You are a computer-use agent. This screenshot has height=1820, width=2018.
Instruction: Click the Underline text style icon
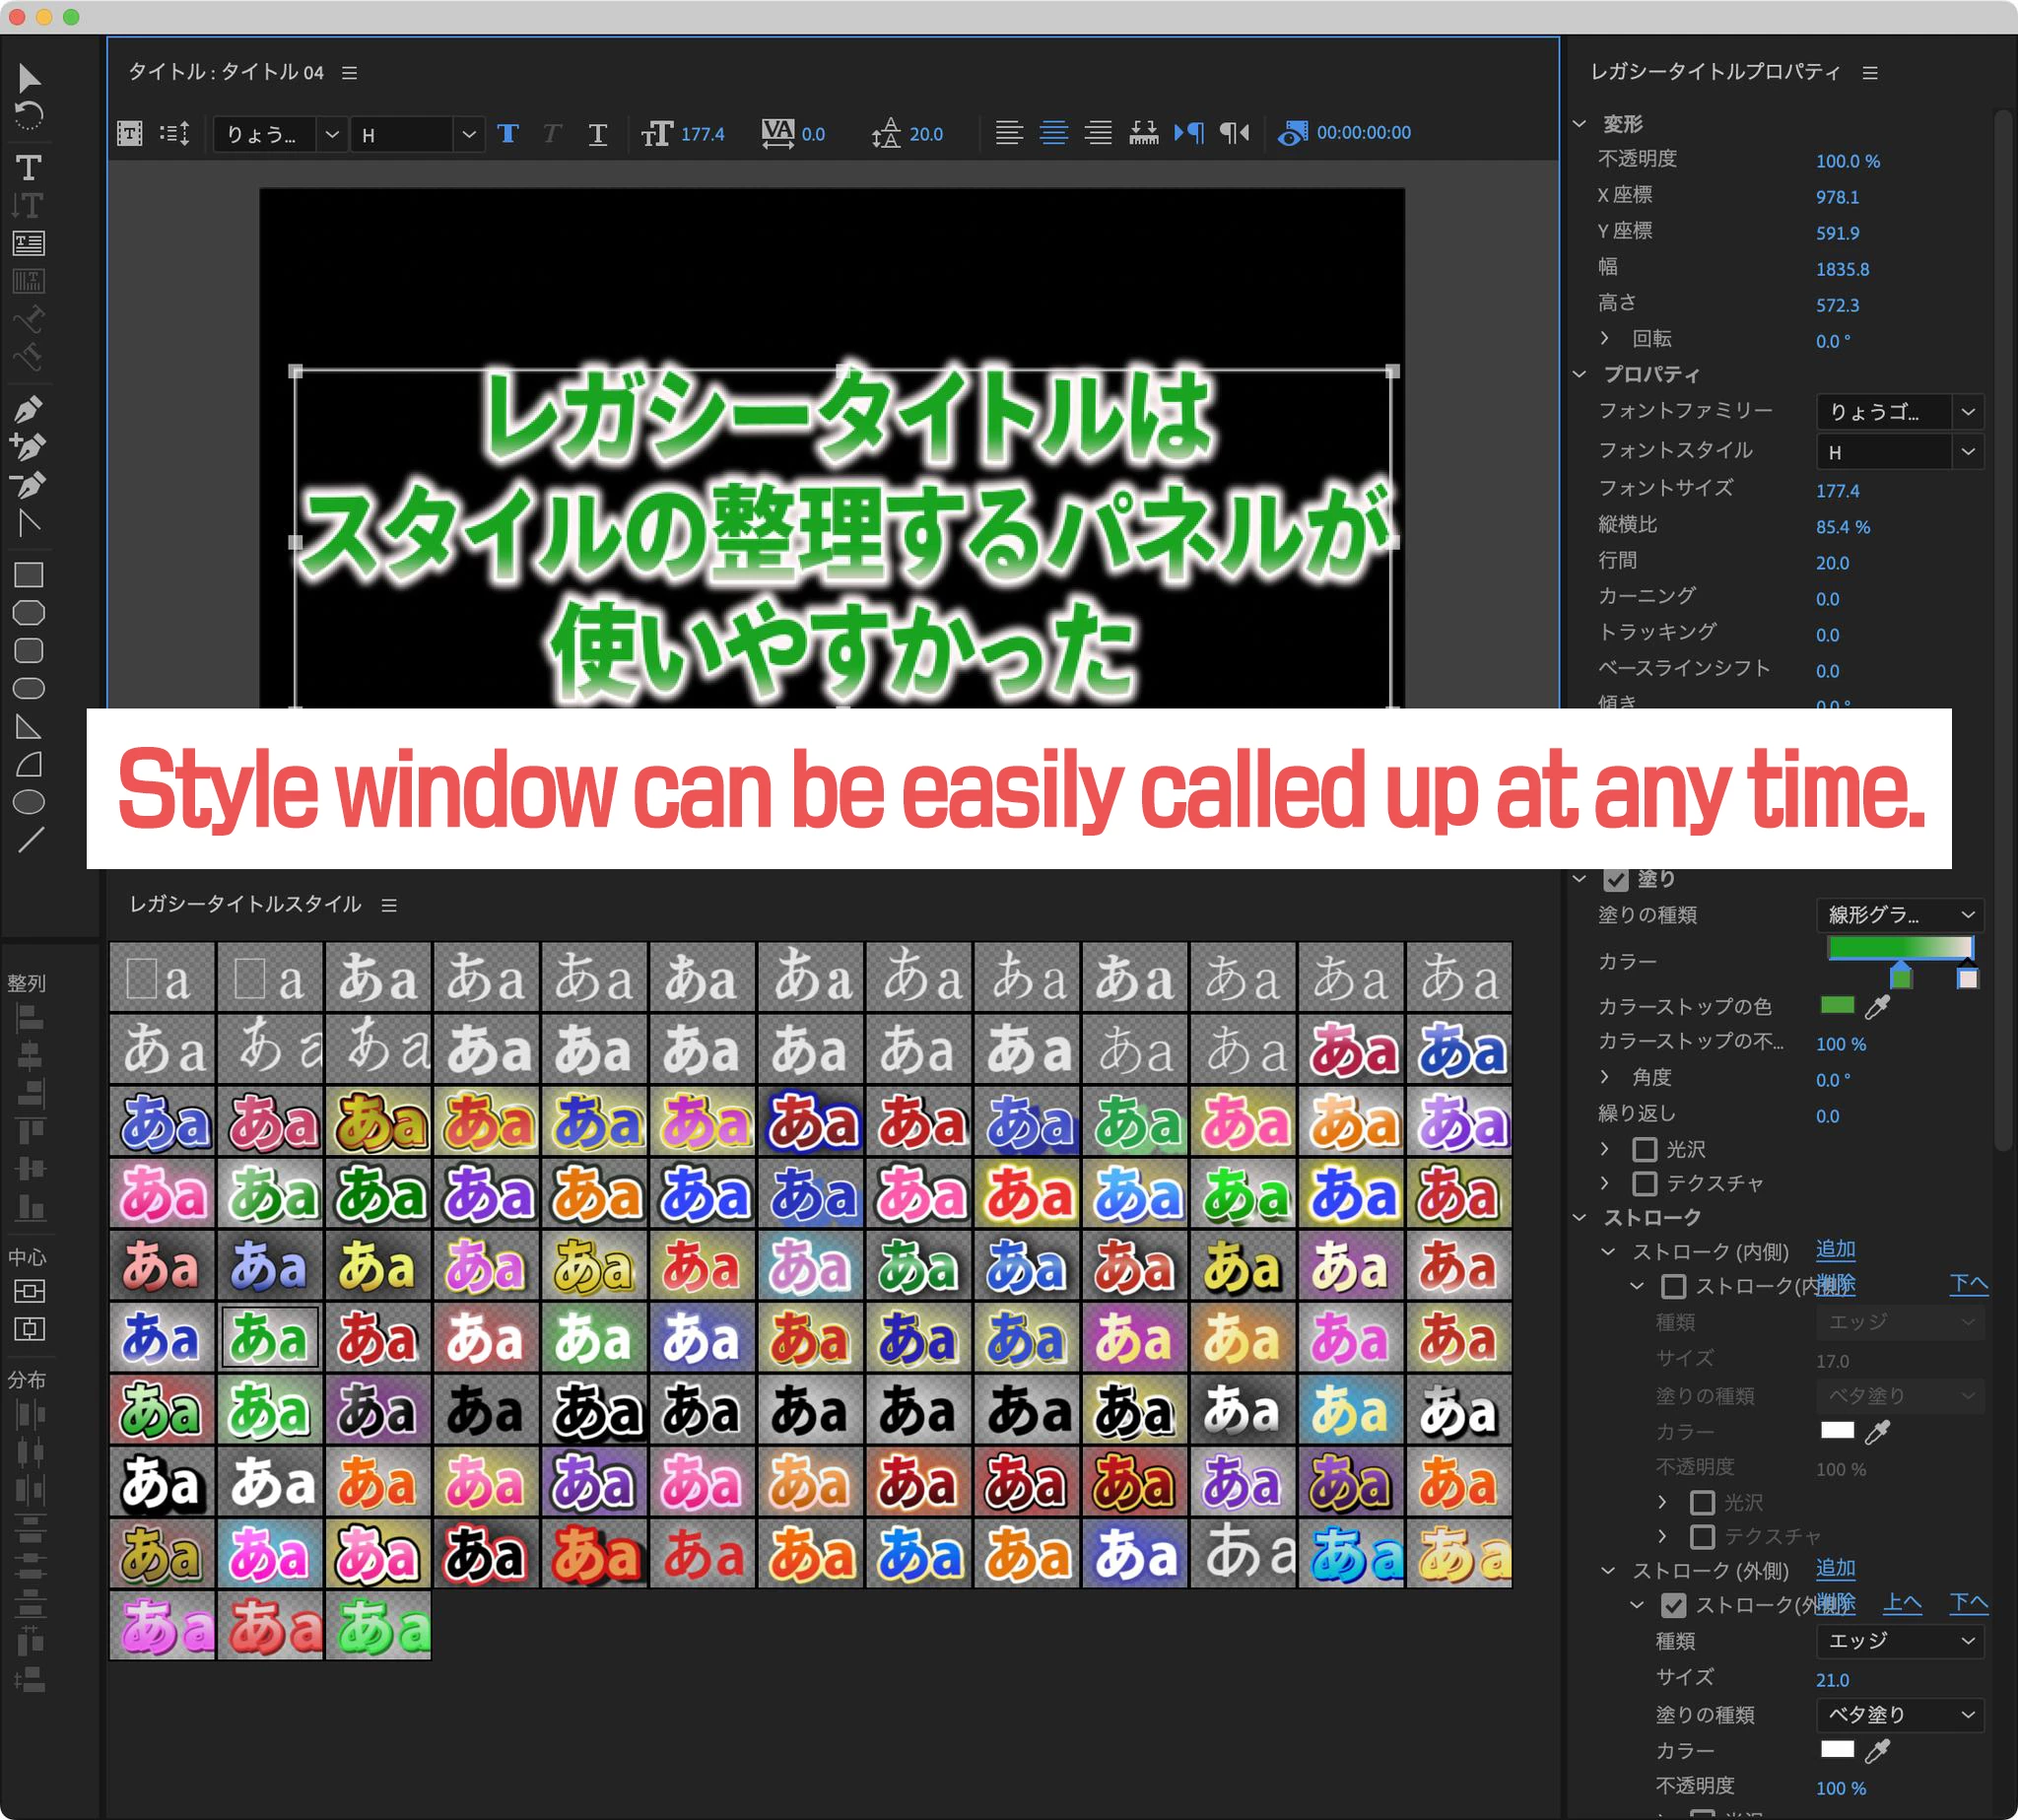[598, 133]
